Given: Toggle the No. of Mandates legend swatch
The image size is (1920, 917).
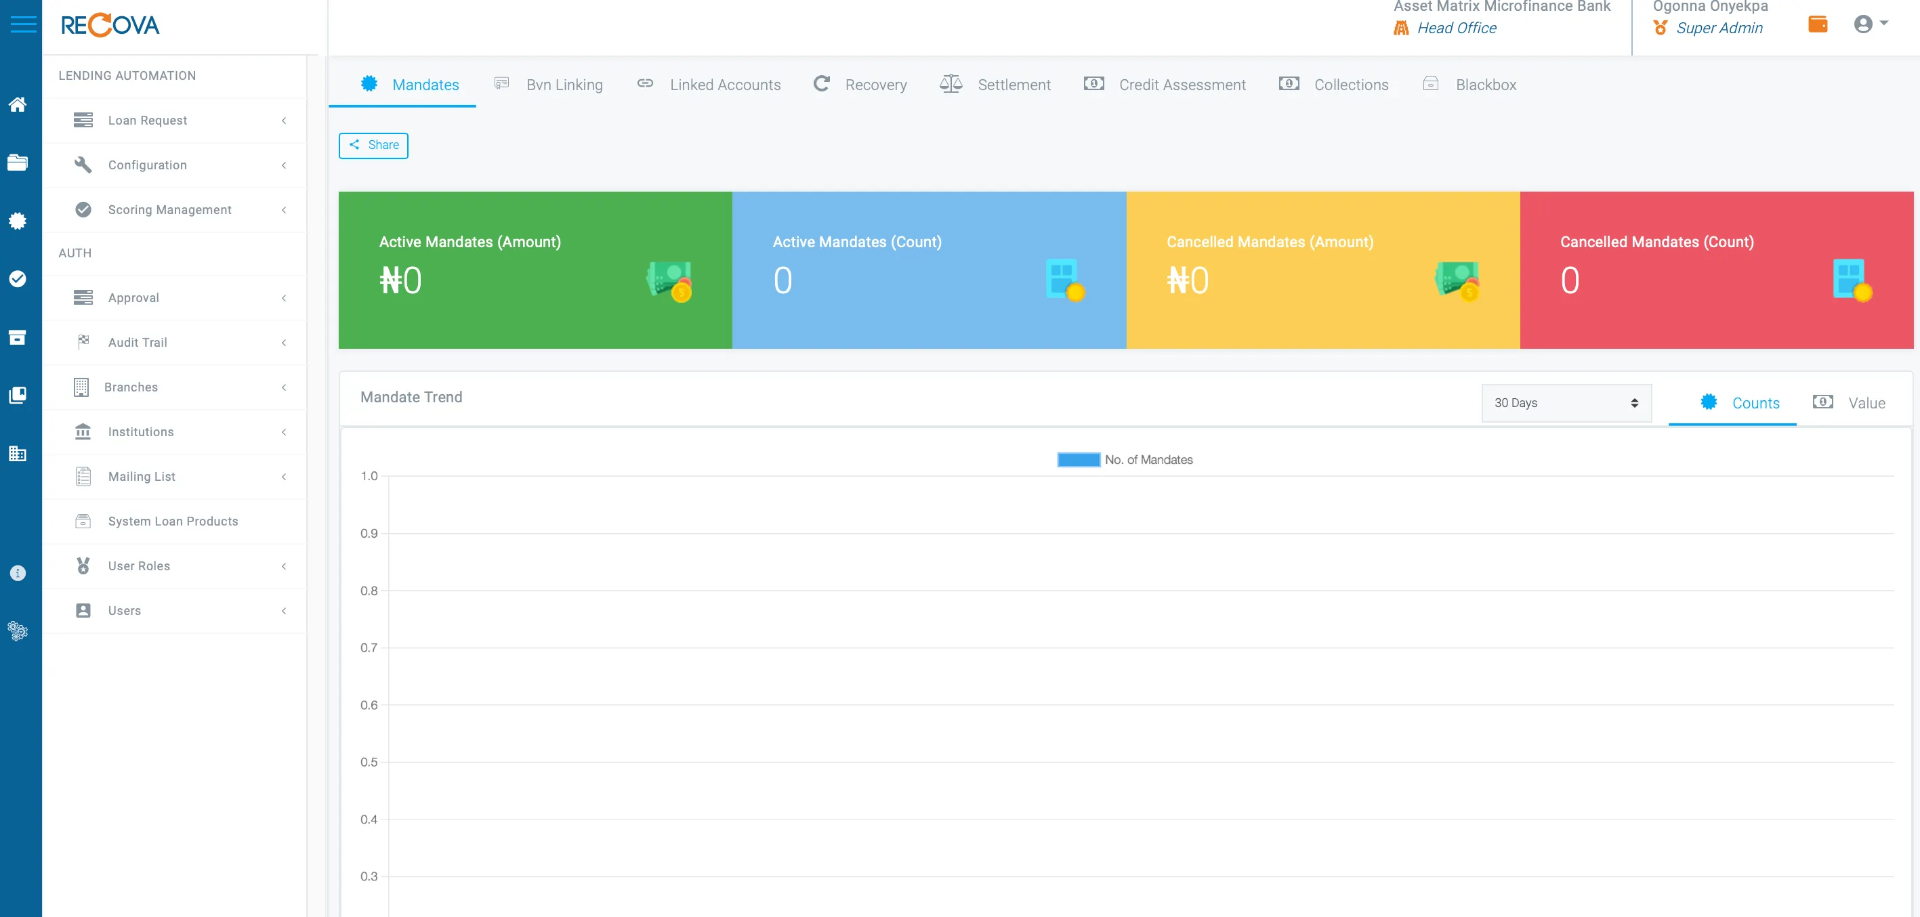Looking at the screenshot, I should pos(1078,460).
